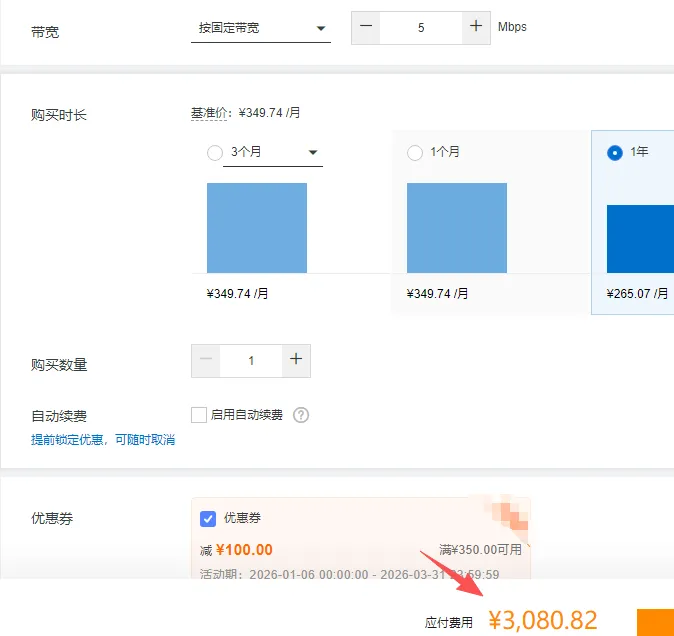Viewport: 674px width, 636px height.
Task: Click the ¥100.00 coupon discount amount
Action: click(x=244, y=550)
